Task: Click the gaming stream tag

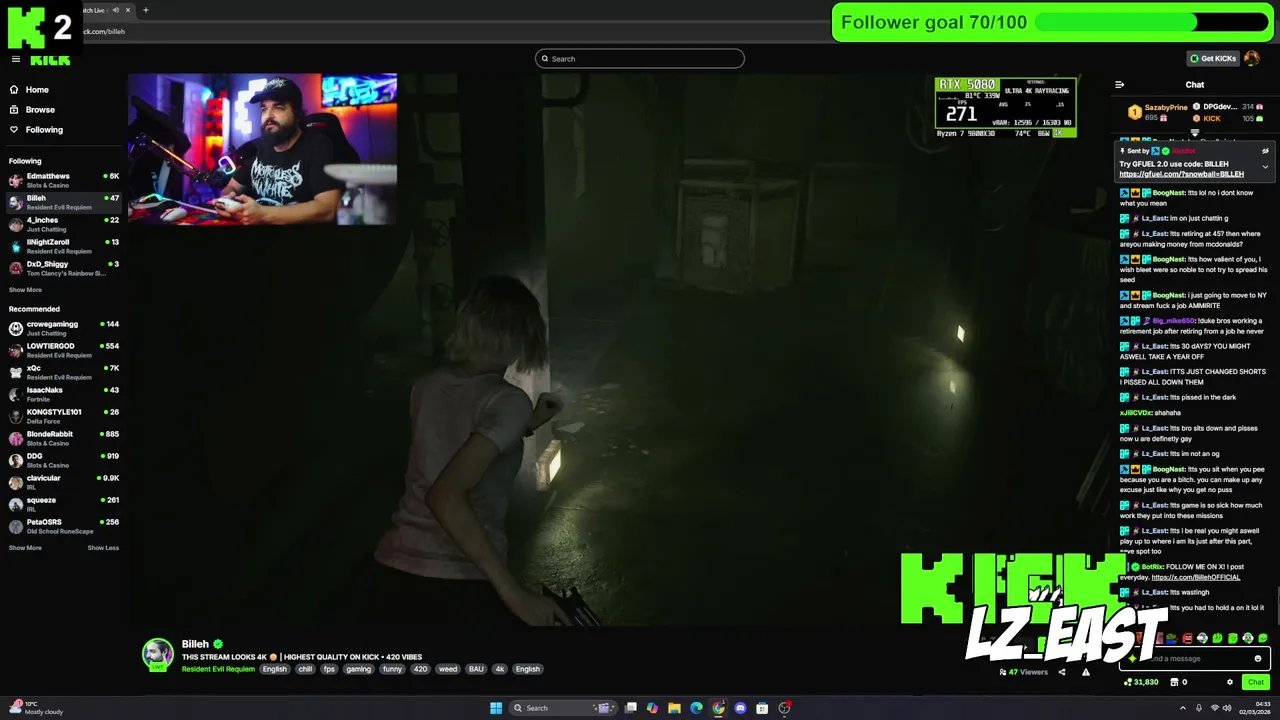Action: point(358,669)
